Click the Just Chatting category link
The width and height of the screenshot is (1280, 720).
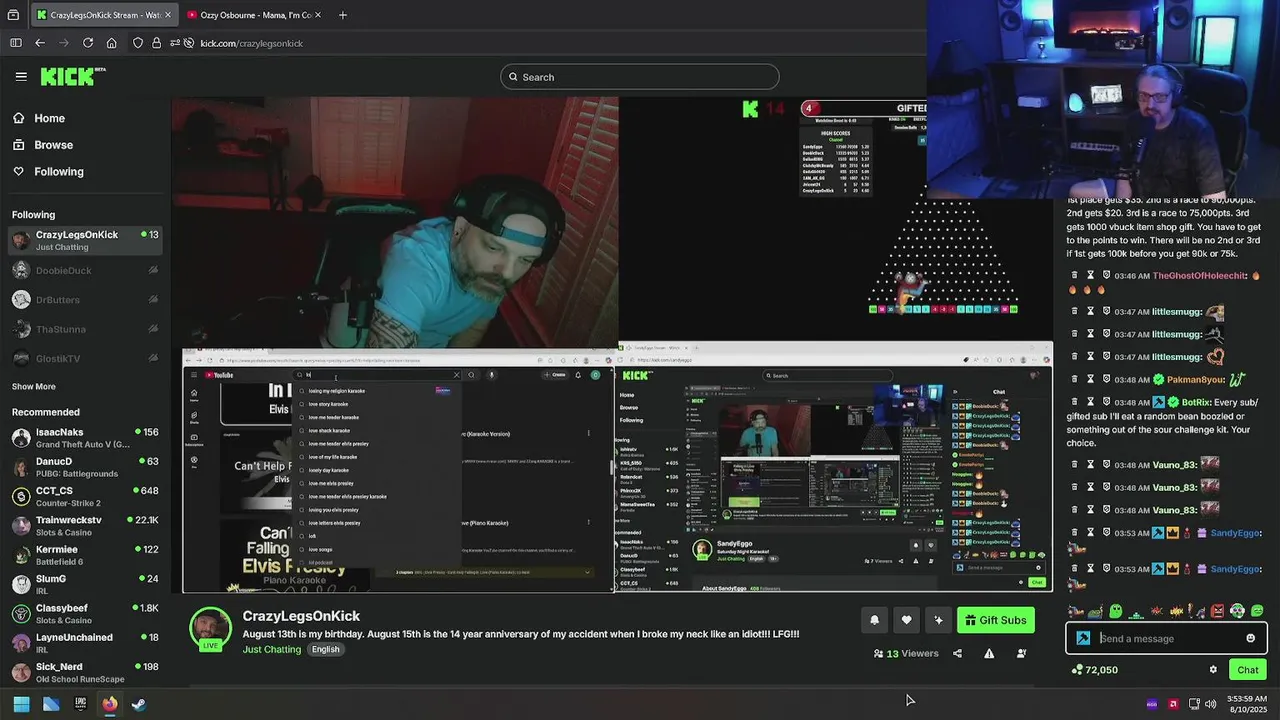pos(271,649)
